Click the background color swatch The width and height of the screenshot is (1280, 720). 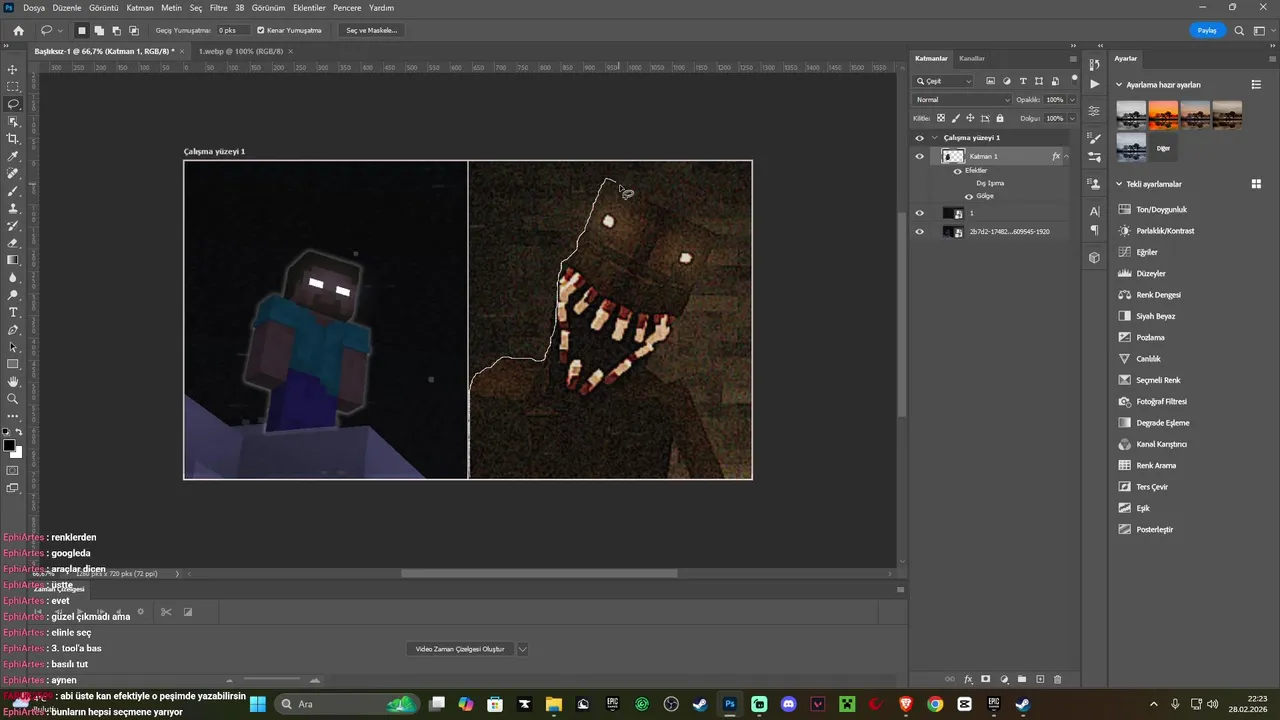click(x=17, y=453)
